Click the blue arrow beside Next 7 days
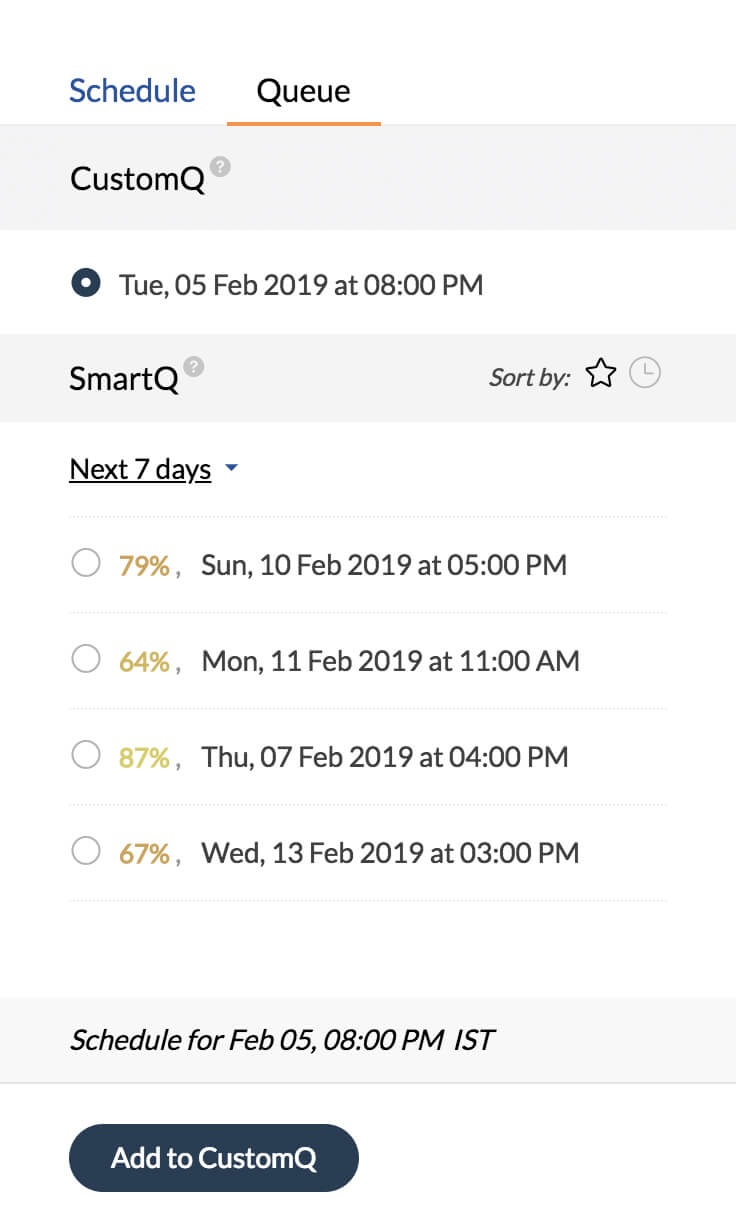Viewport: 736px width, 1232px height. tap(231, 468)
